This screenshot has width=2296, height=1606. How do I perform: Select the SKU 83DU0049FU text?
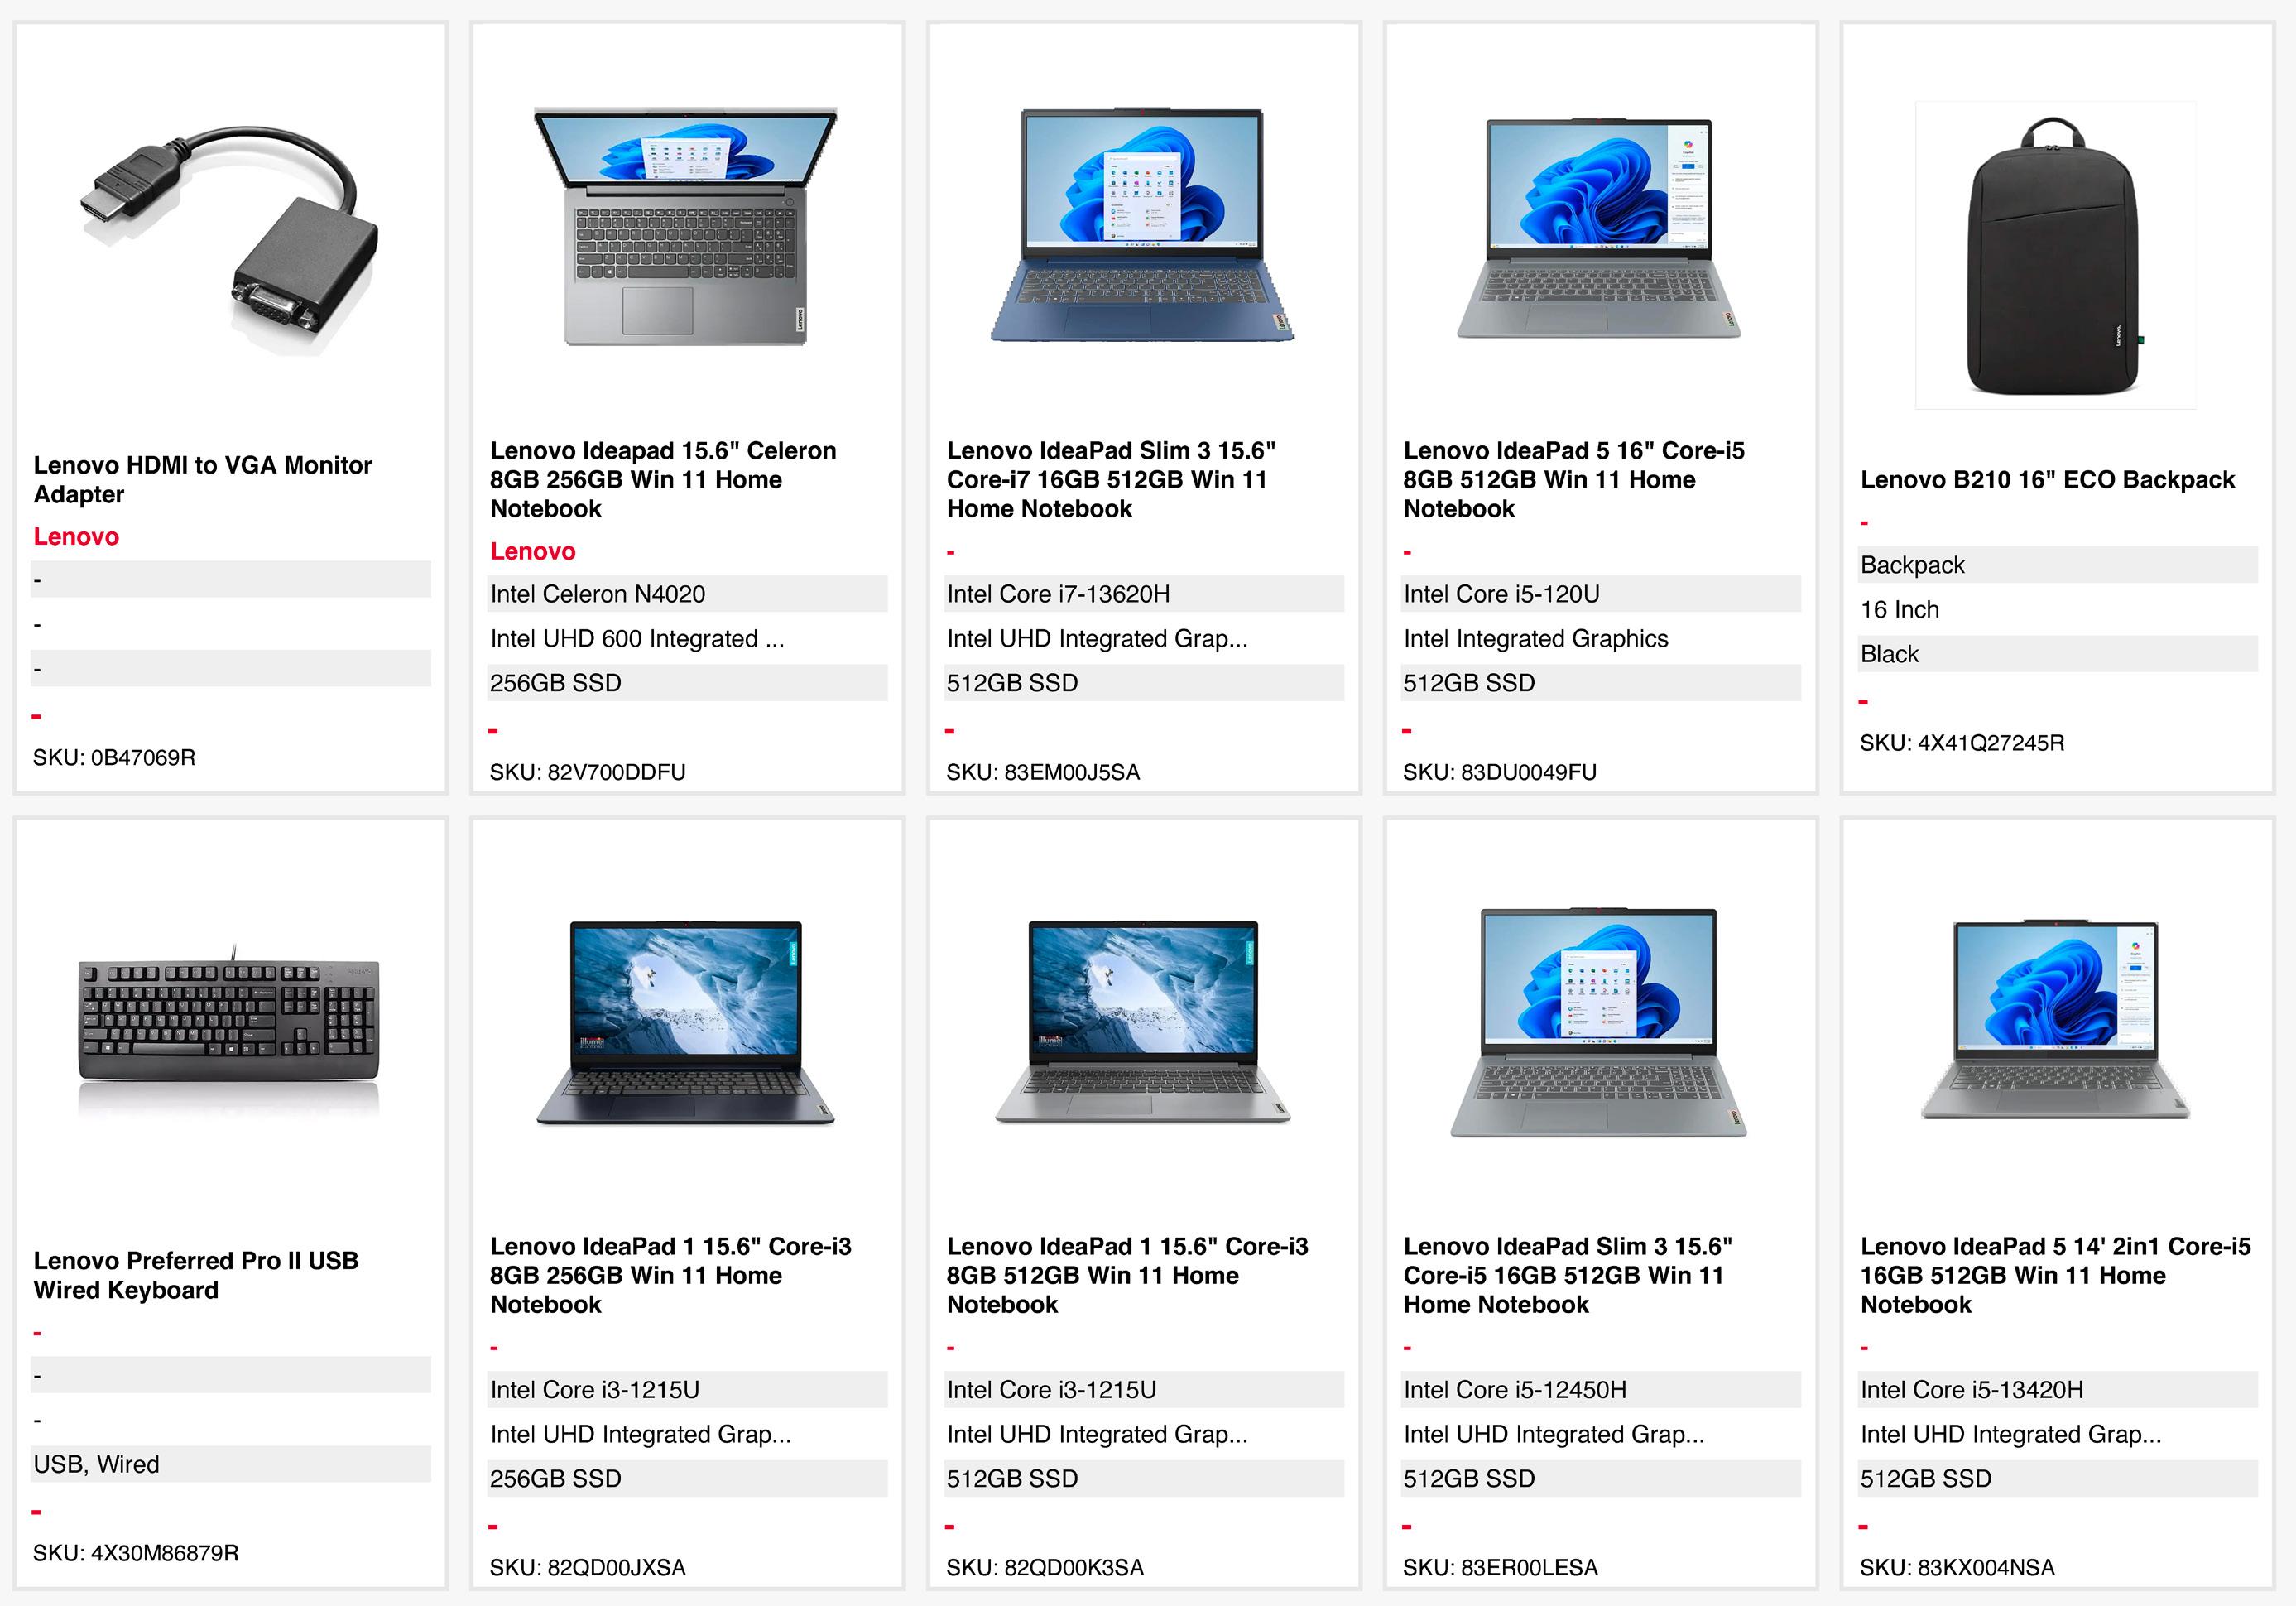(1499, 772)
